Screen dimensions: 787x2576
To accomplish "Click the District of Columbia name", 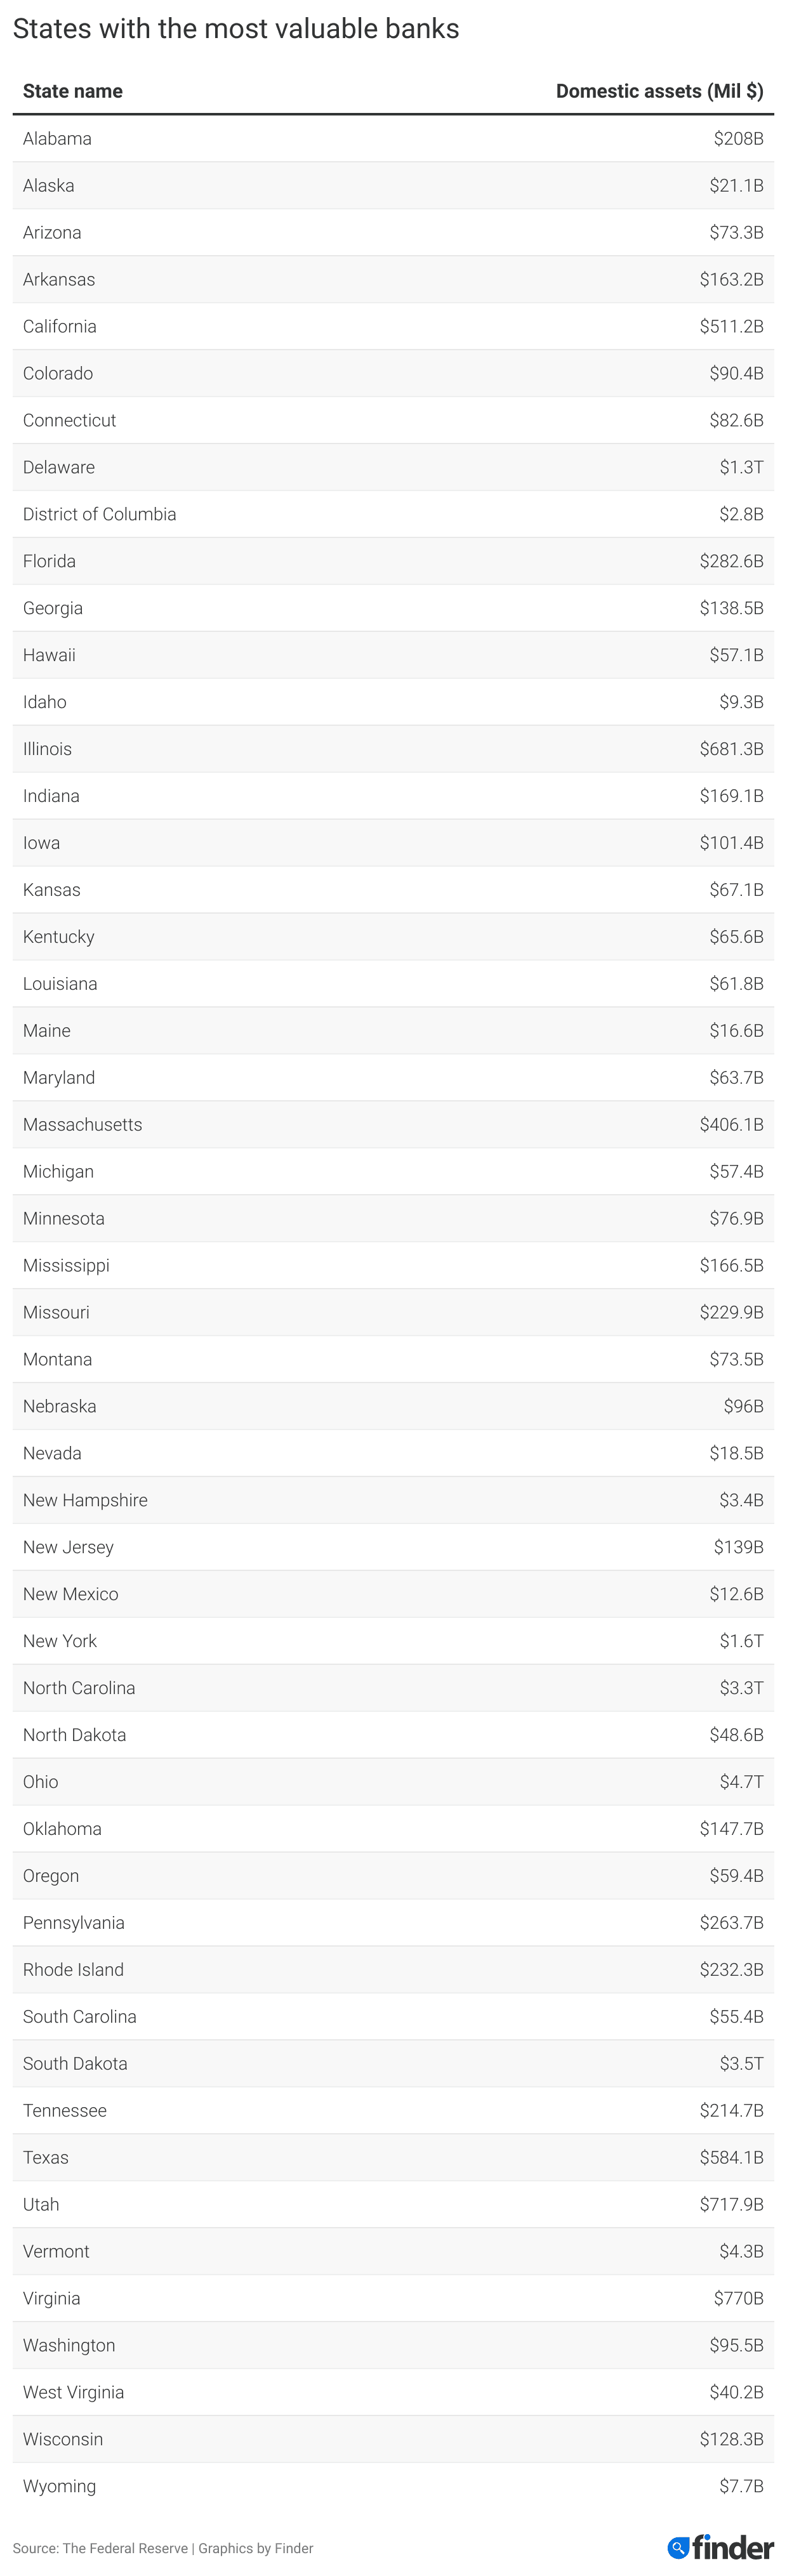I will click(99, 514).
